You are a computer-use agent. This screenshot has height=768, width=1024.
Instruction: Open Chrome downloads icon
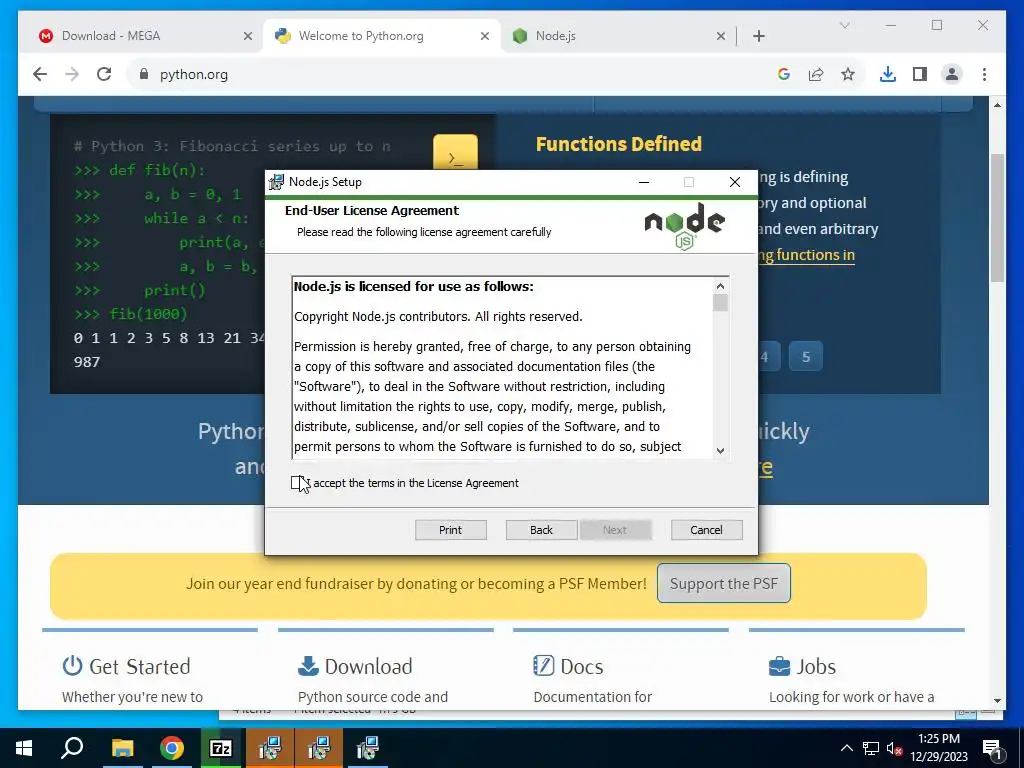888,74
